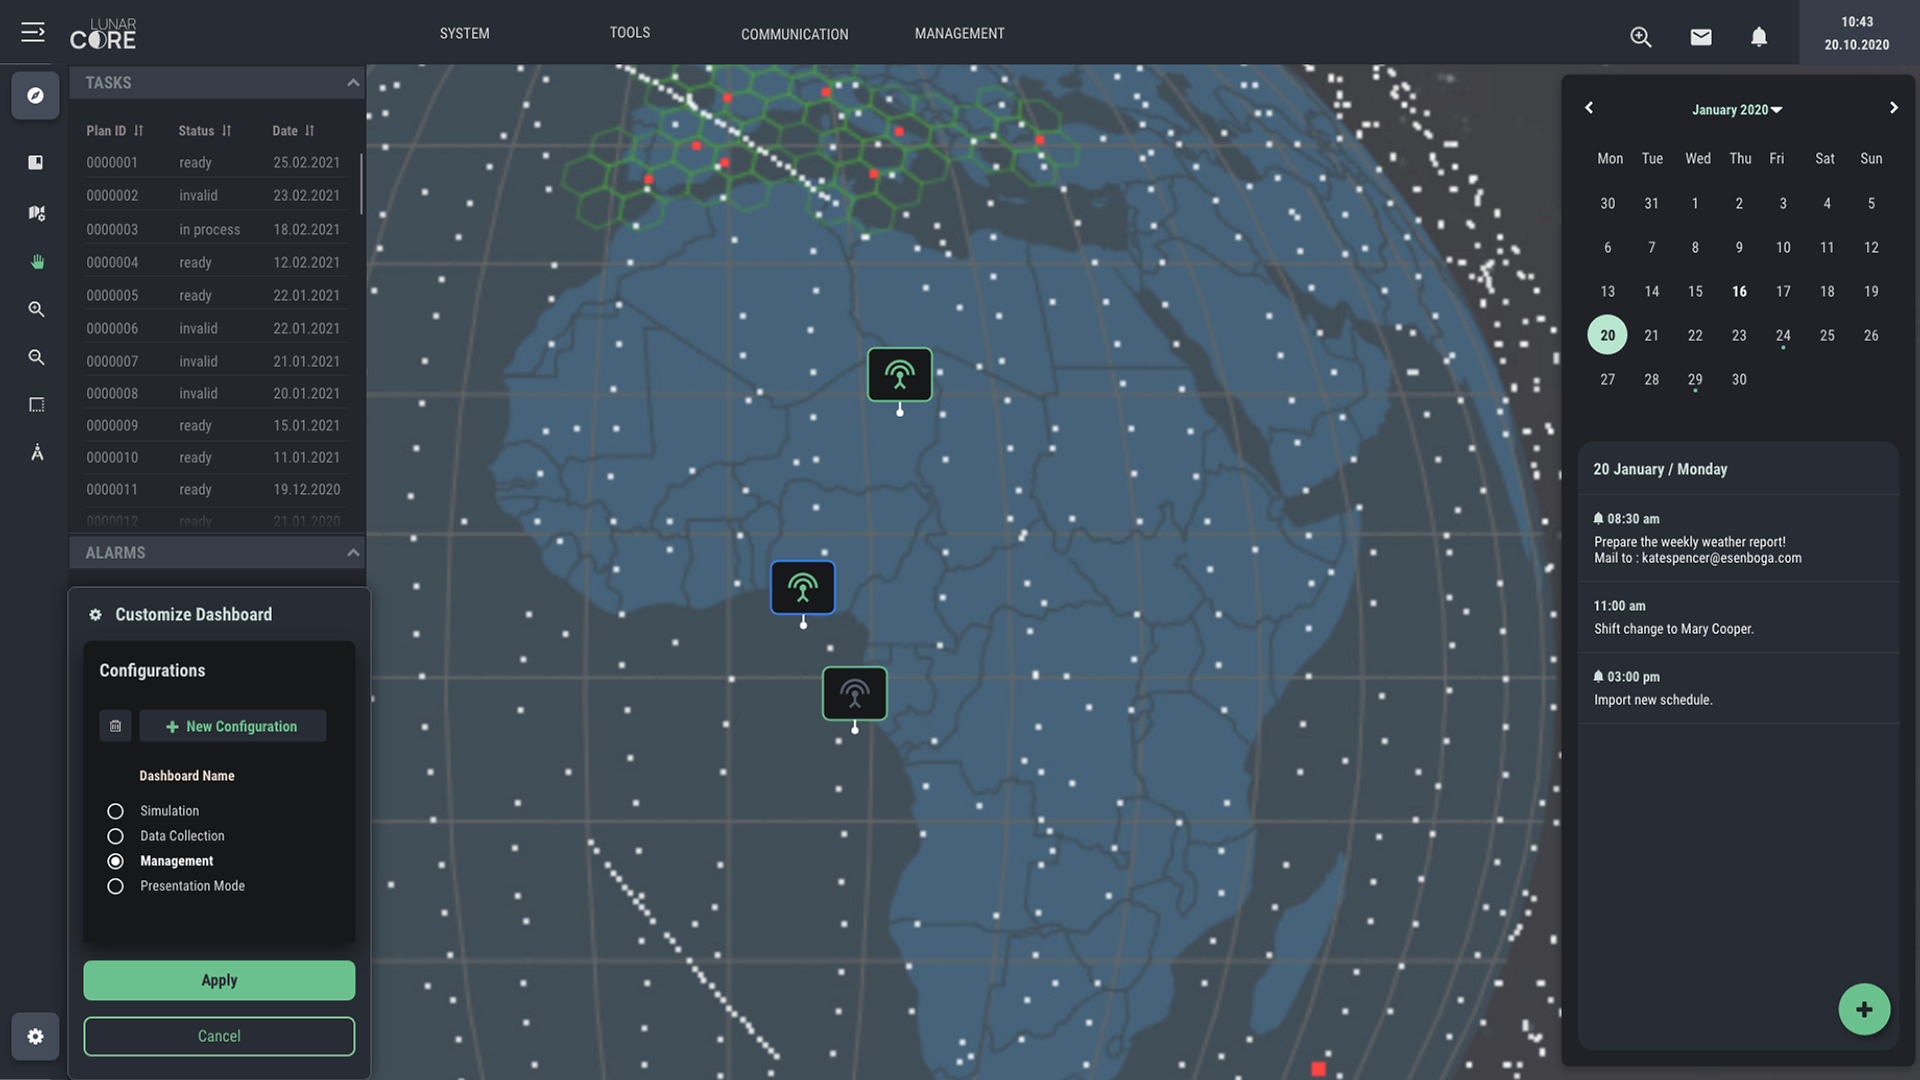
Task: Click the tasks list scrollbar
Action: pos(361,183)
